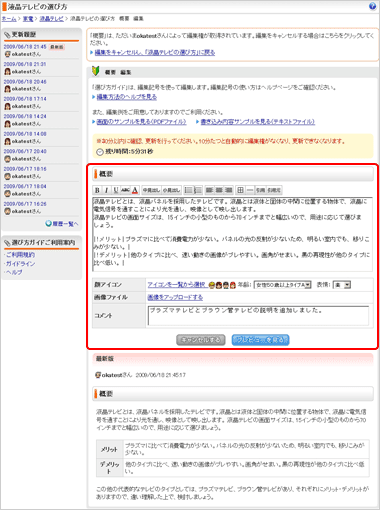Choose red text color with the A button
Viewport: 380px width, 510px height.
135,190
